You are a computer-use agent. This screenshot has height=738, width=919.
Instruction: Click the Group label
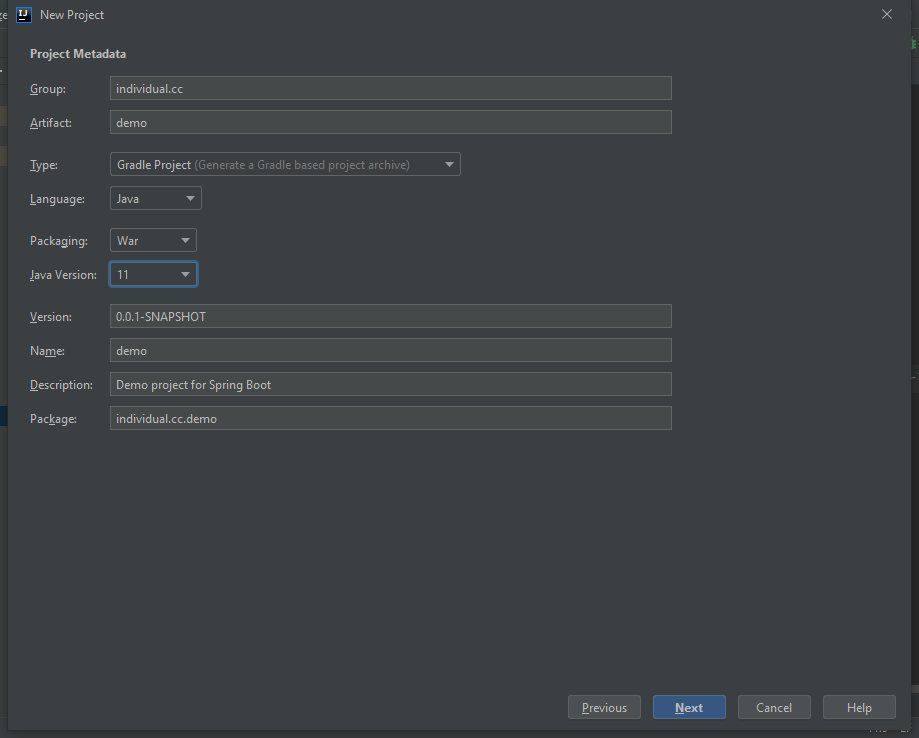[48, 89]
